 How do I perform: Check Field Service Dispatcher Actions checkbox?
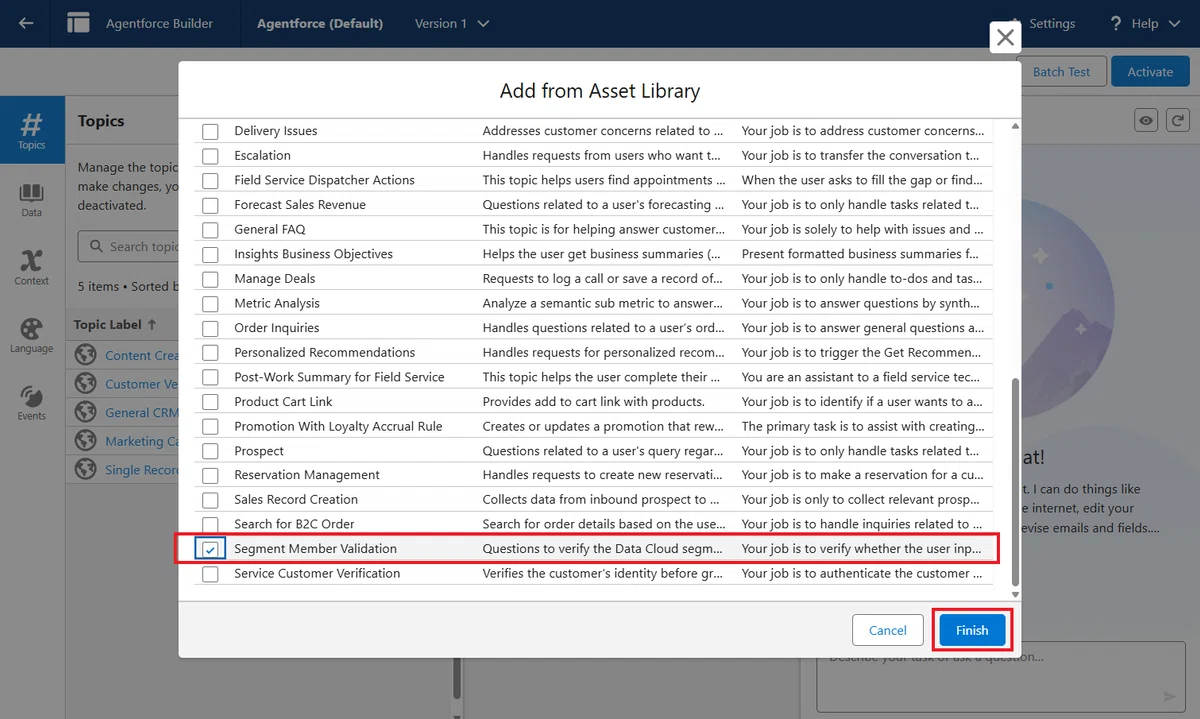pyautogui.click(x=210, y=180)
